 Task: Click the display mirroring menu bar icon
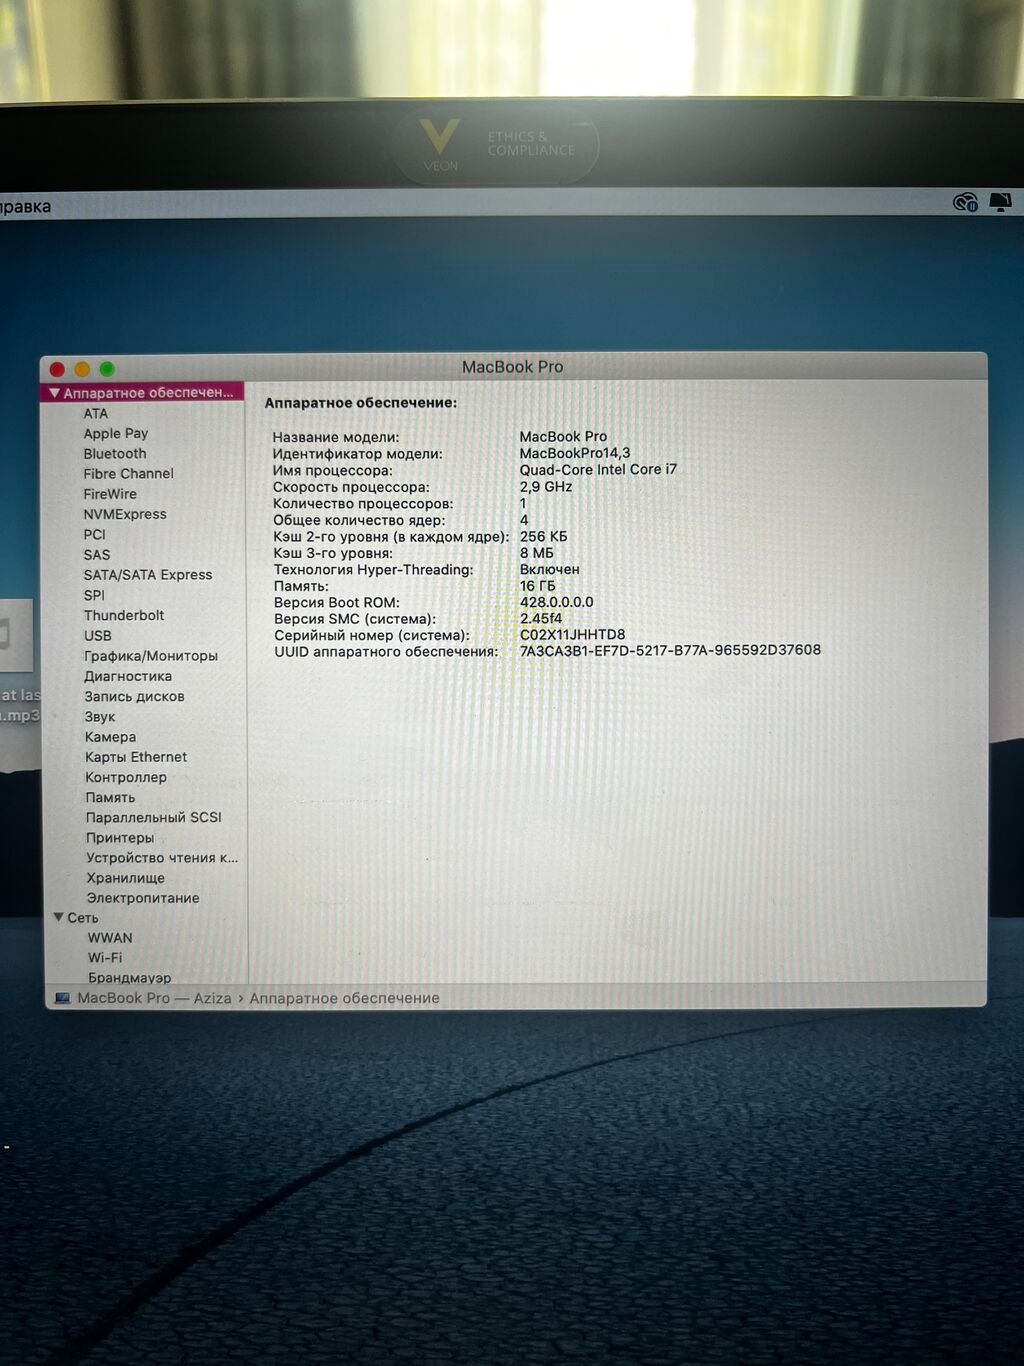click(x=1000, y=203)
